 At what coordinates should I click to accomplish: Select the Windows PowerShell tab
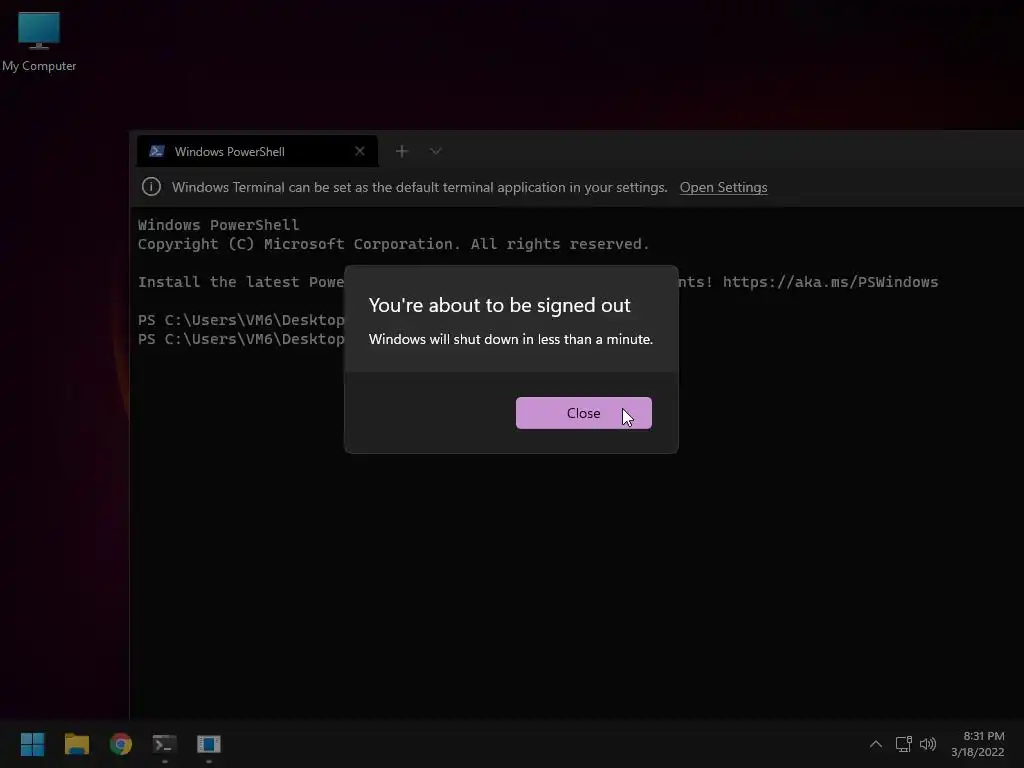[x=257, y=152]
